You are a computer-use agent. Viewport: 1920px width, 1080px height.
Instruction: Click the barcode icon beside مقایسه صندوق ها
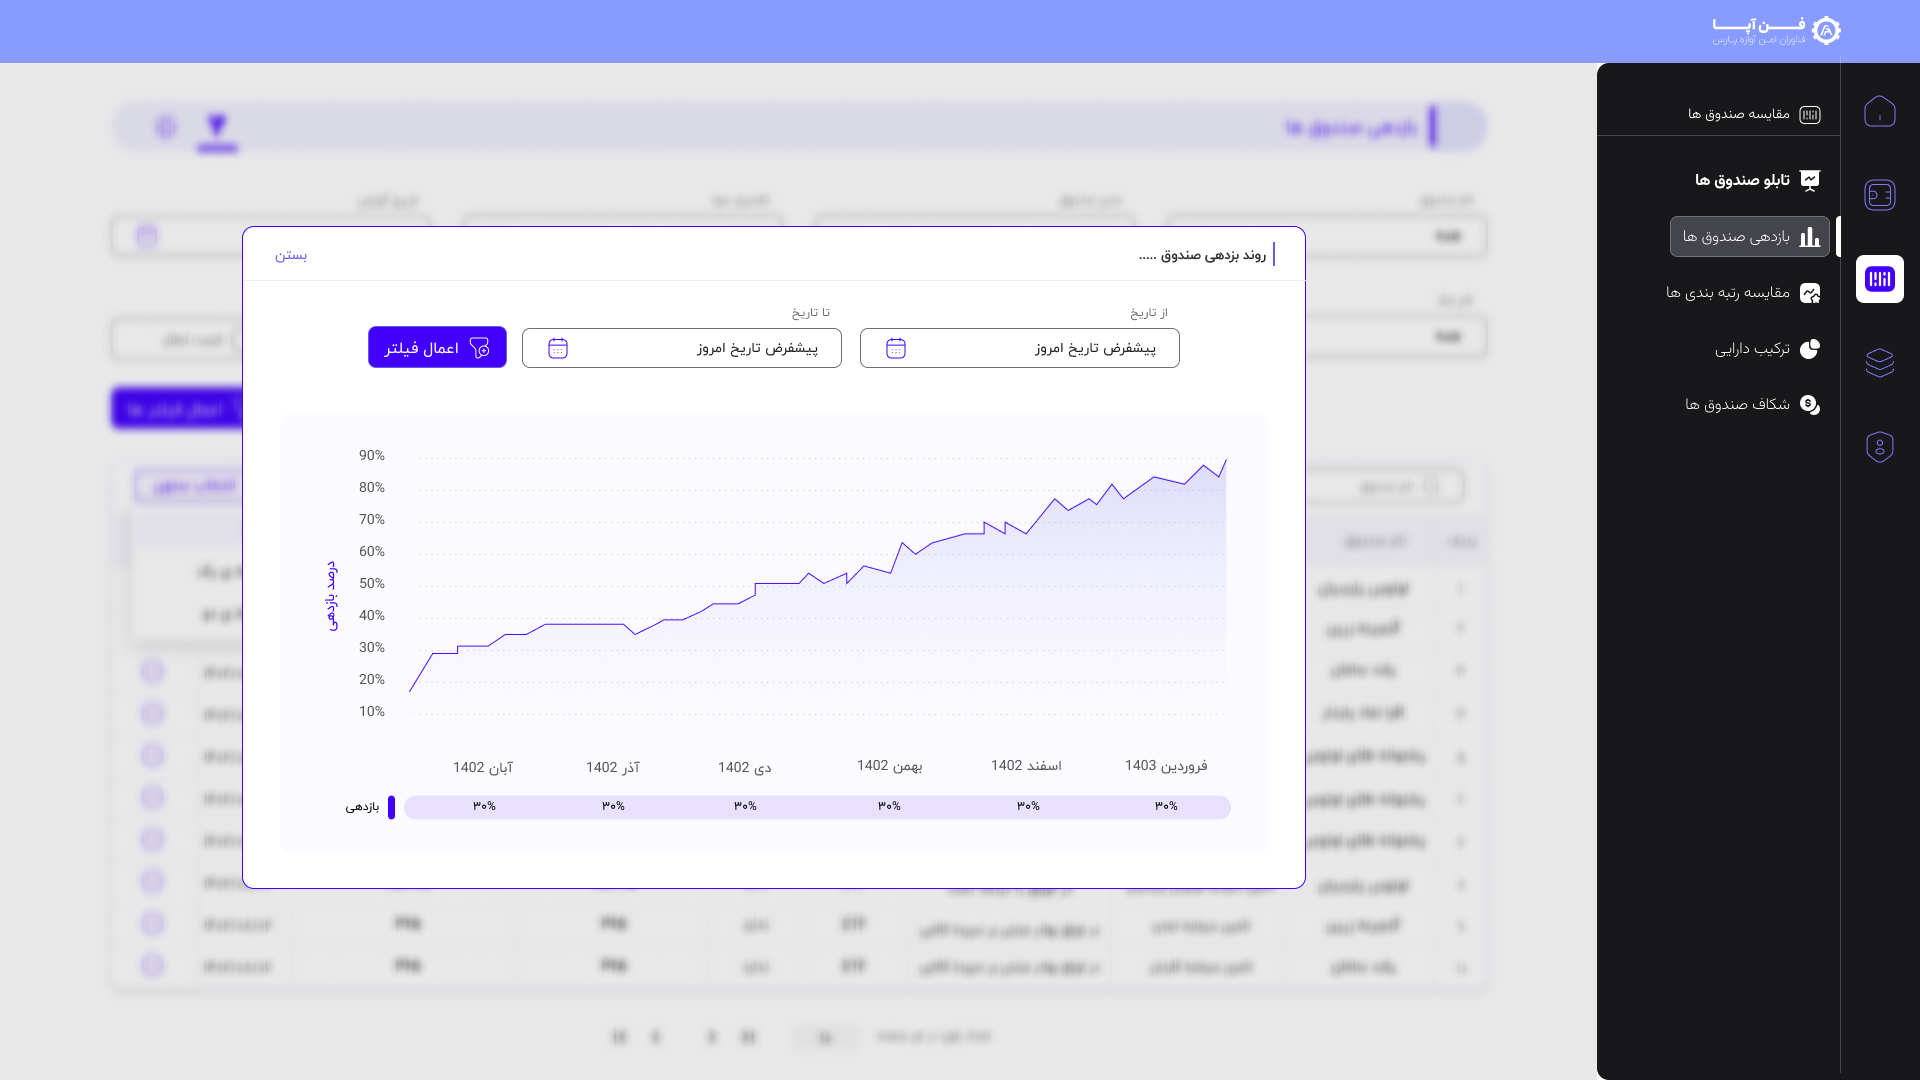coord(1810,115)
